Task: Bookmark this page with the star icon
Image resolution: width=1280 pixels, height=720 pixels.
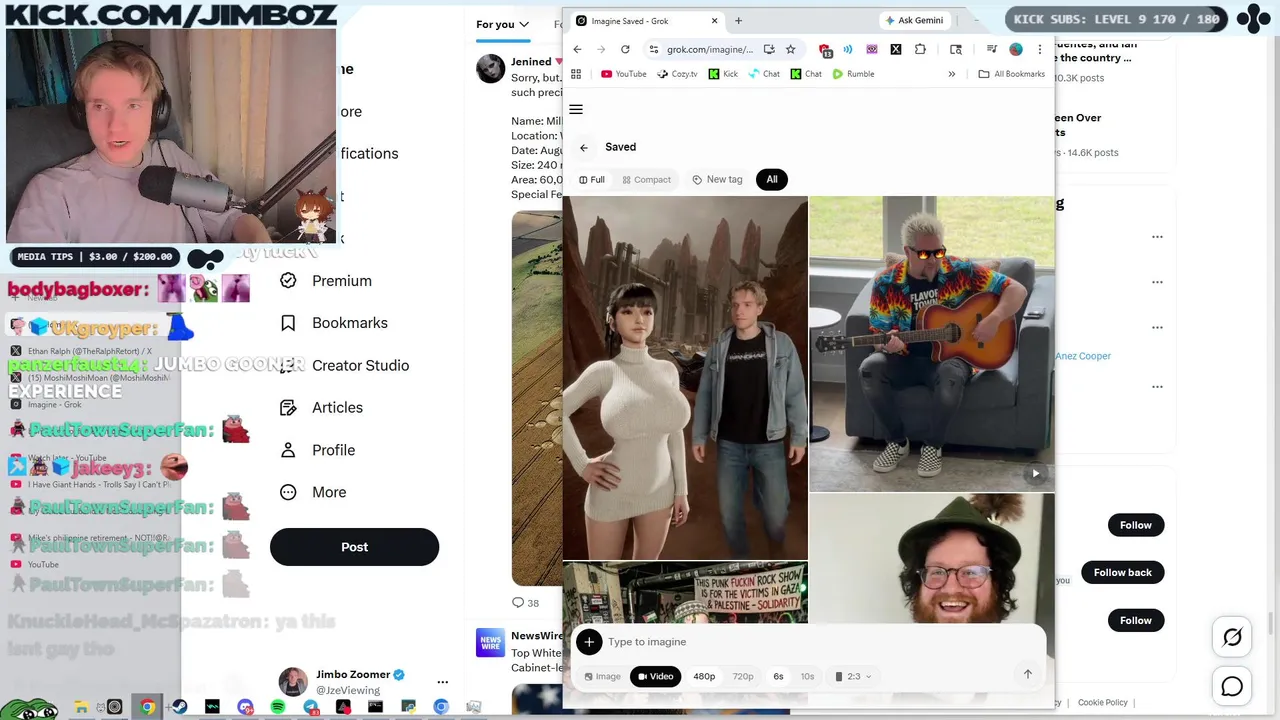Action: coord(790,49)
